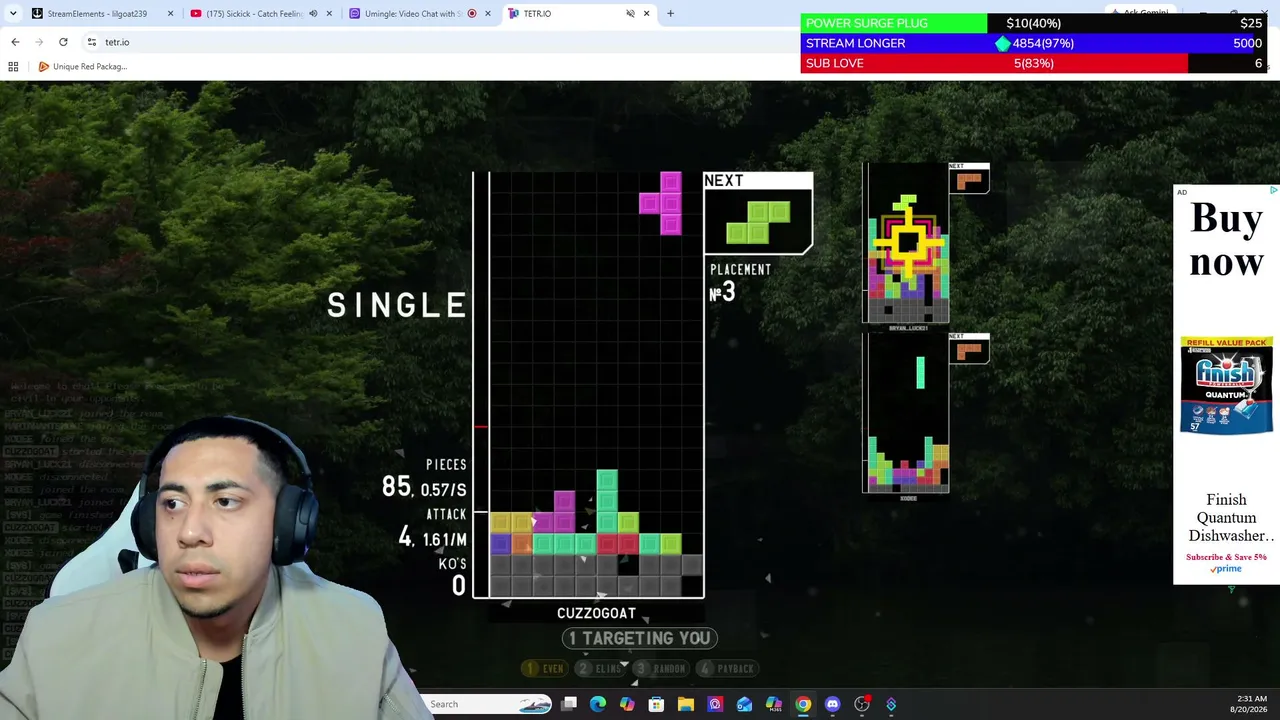Open the browser apps grid

point(13,67)
